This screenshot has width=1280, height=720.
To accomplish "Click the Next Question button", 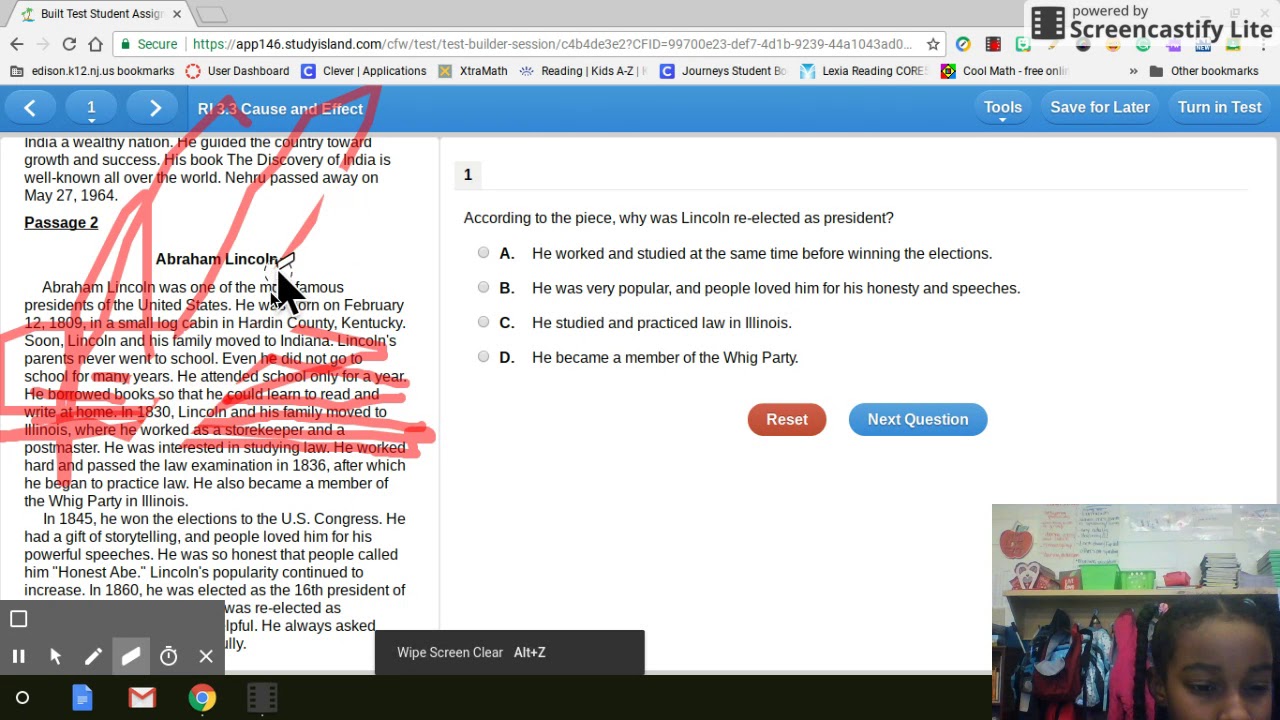I will pos(917,419).
